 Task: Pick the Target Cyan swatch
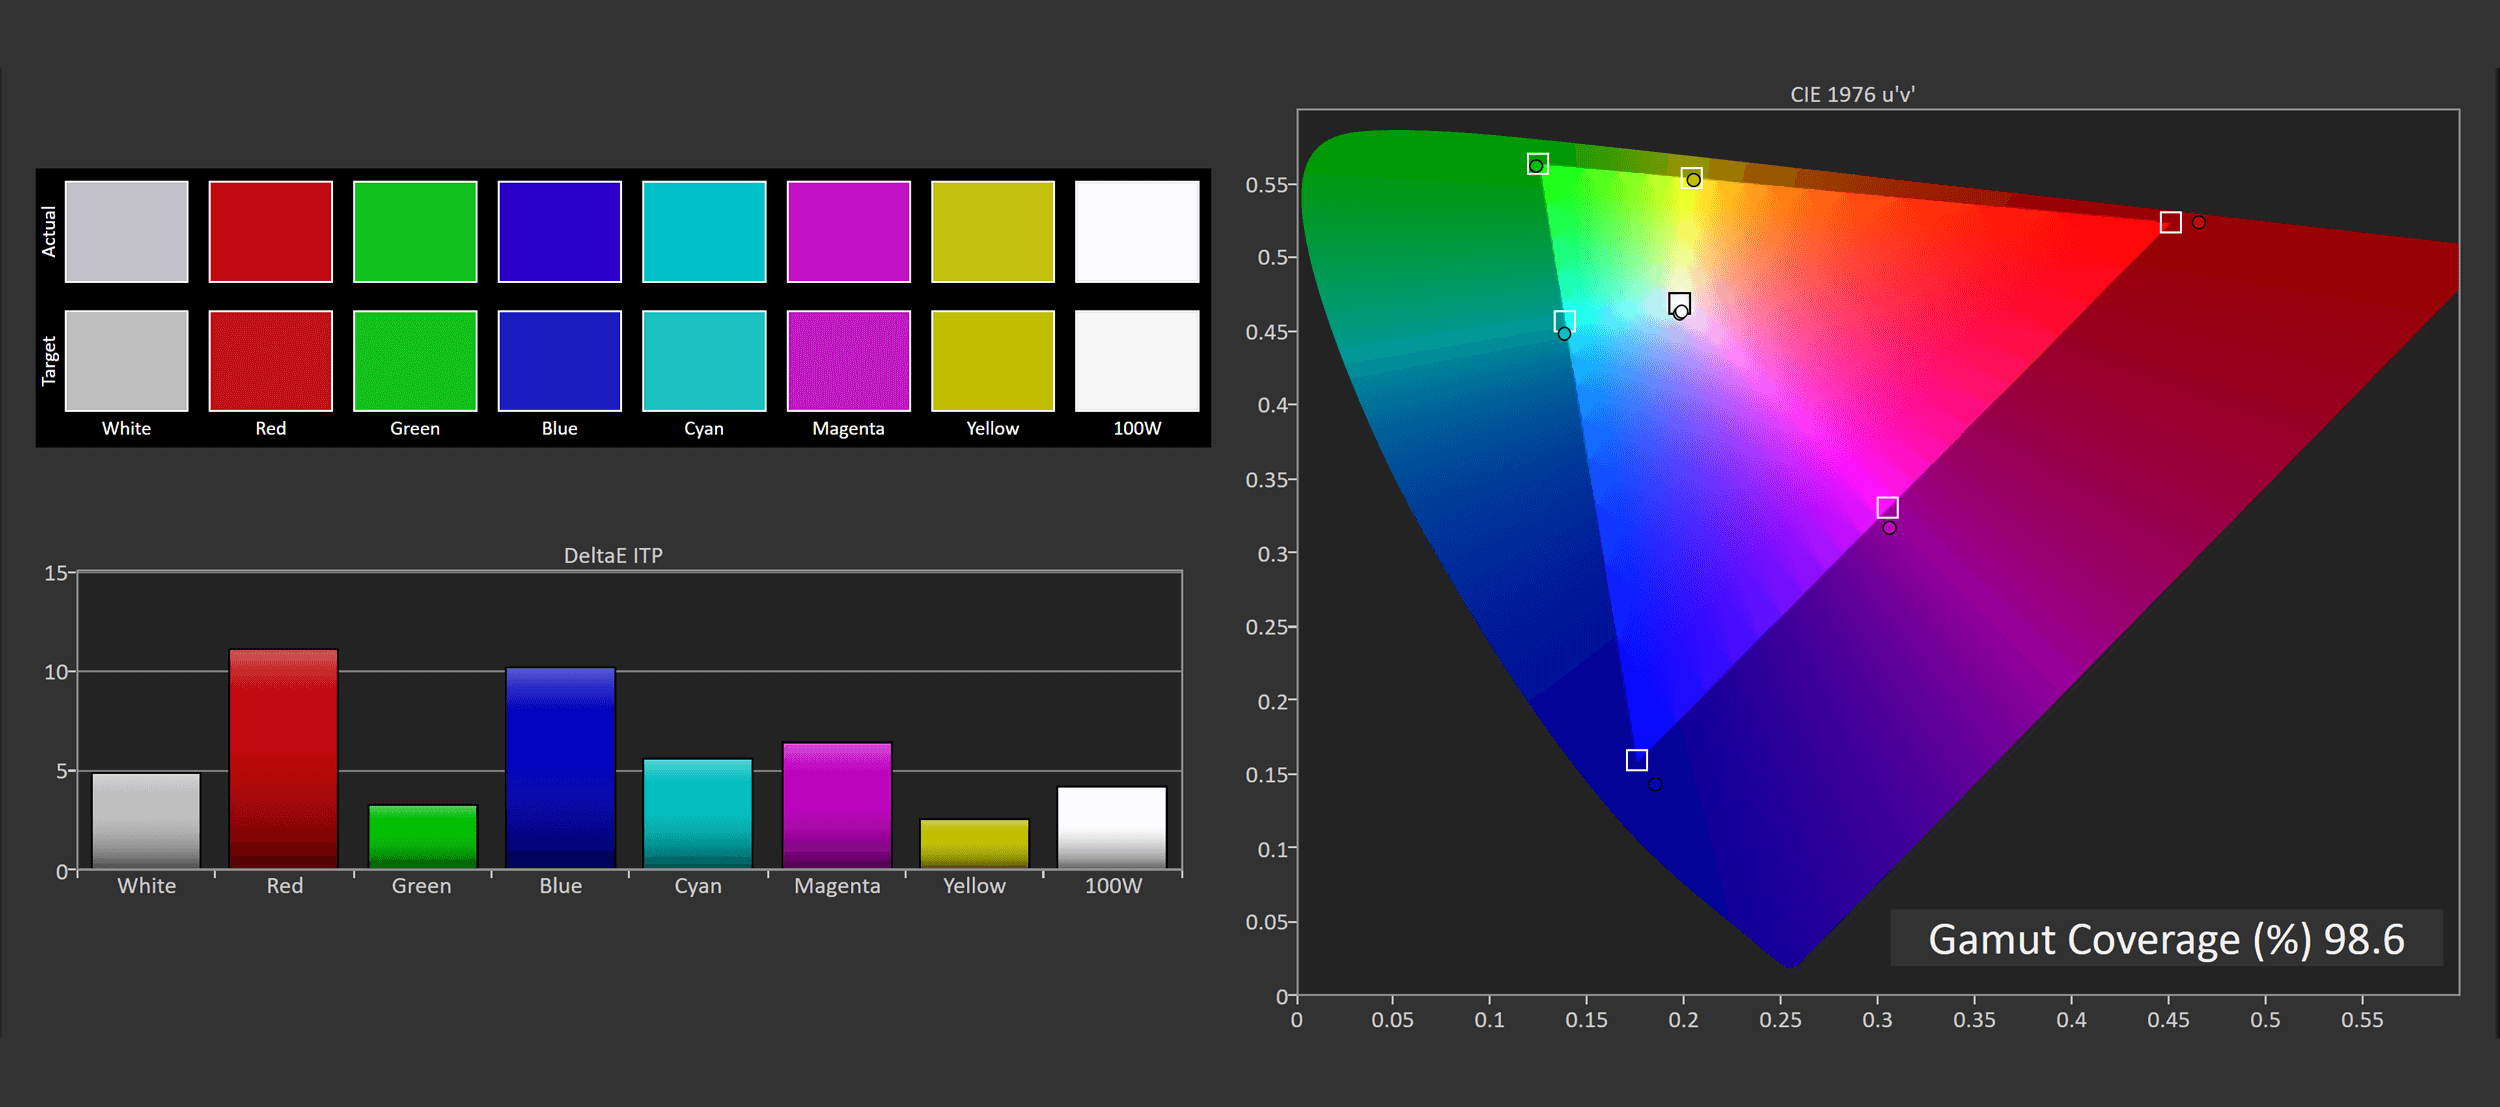[x=704, y=360]
